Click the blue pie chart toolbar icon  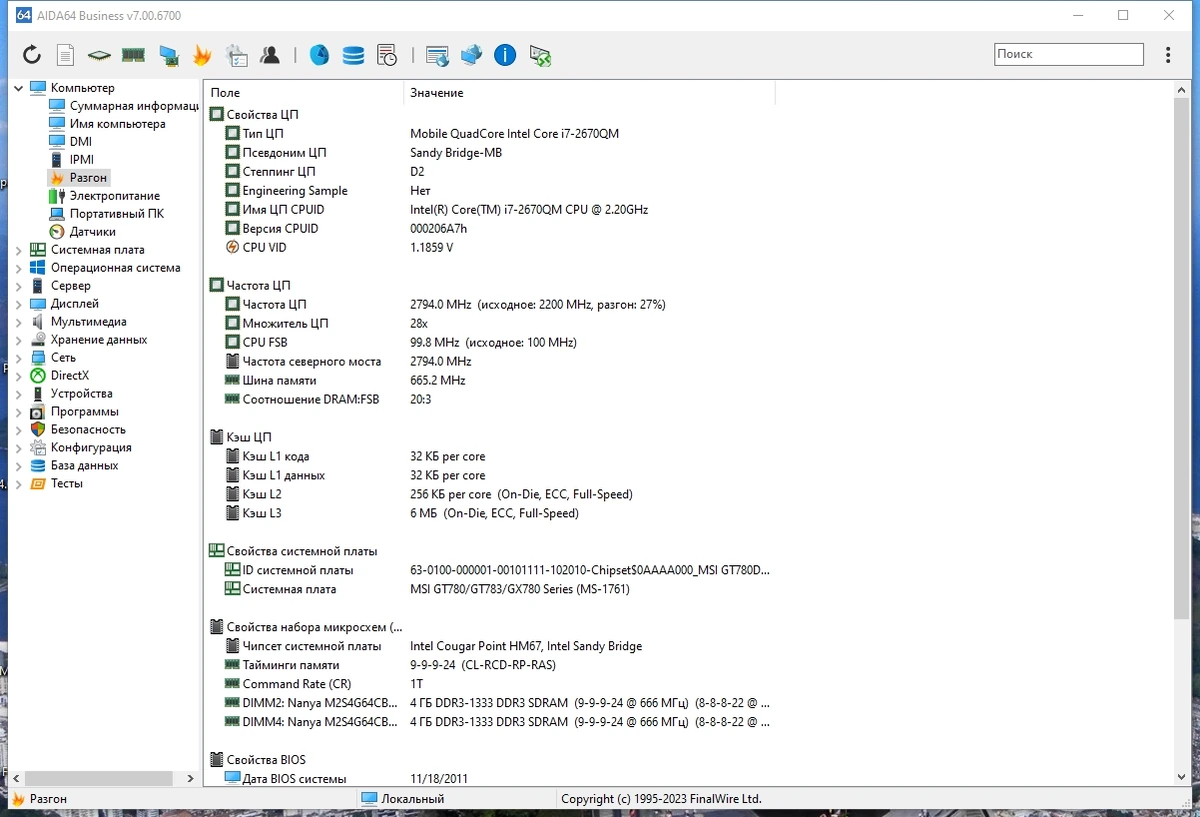point(319,55)
